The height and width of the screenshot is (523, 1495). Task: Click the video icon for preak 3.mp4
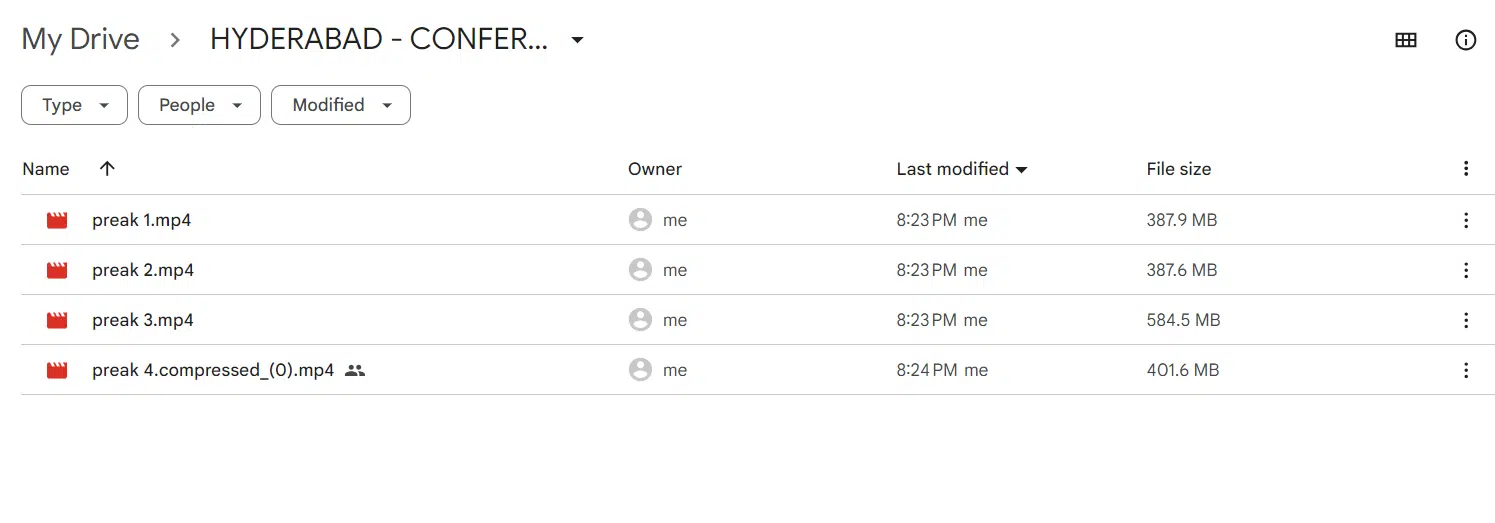point(57,320)
